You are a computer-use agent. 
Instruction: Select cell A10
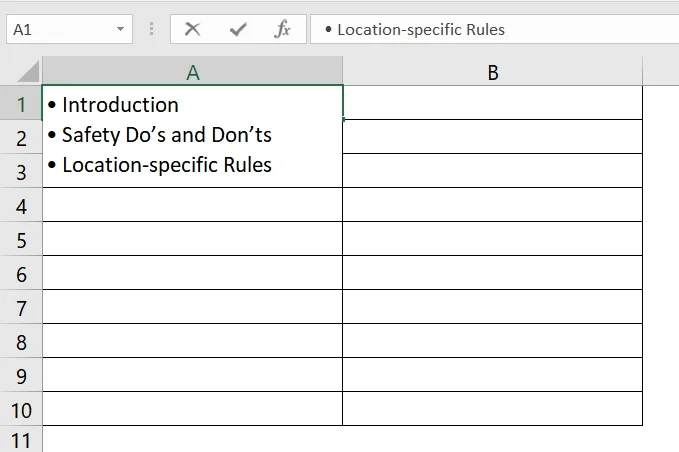tap(193, 408)
